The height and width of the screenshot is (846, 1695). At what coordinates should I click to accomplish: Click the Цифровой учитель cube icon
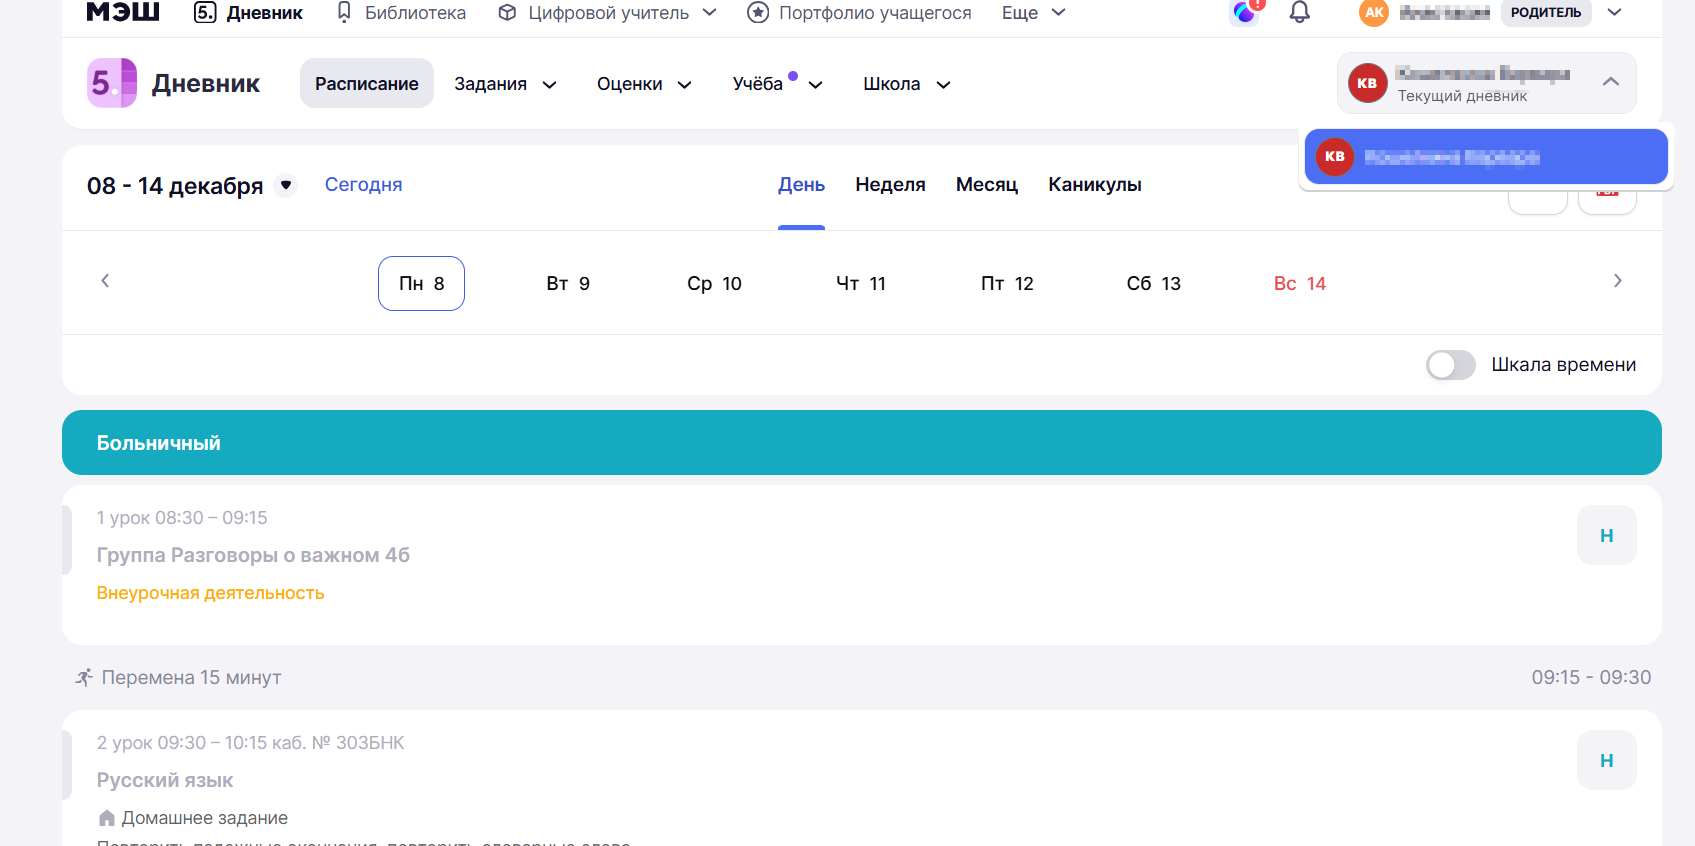coord(507,13)
